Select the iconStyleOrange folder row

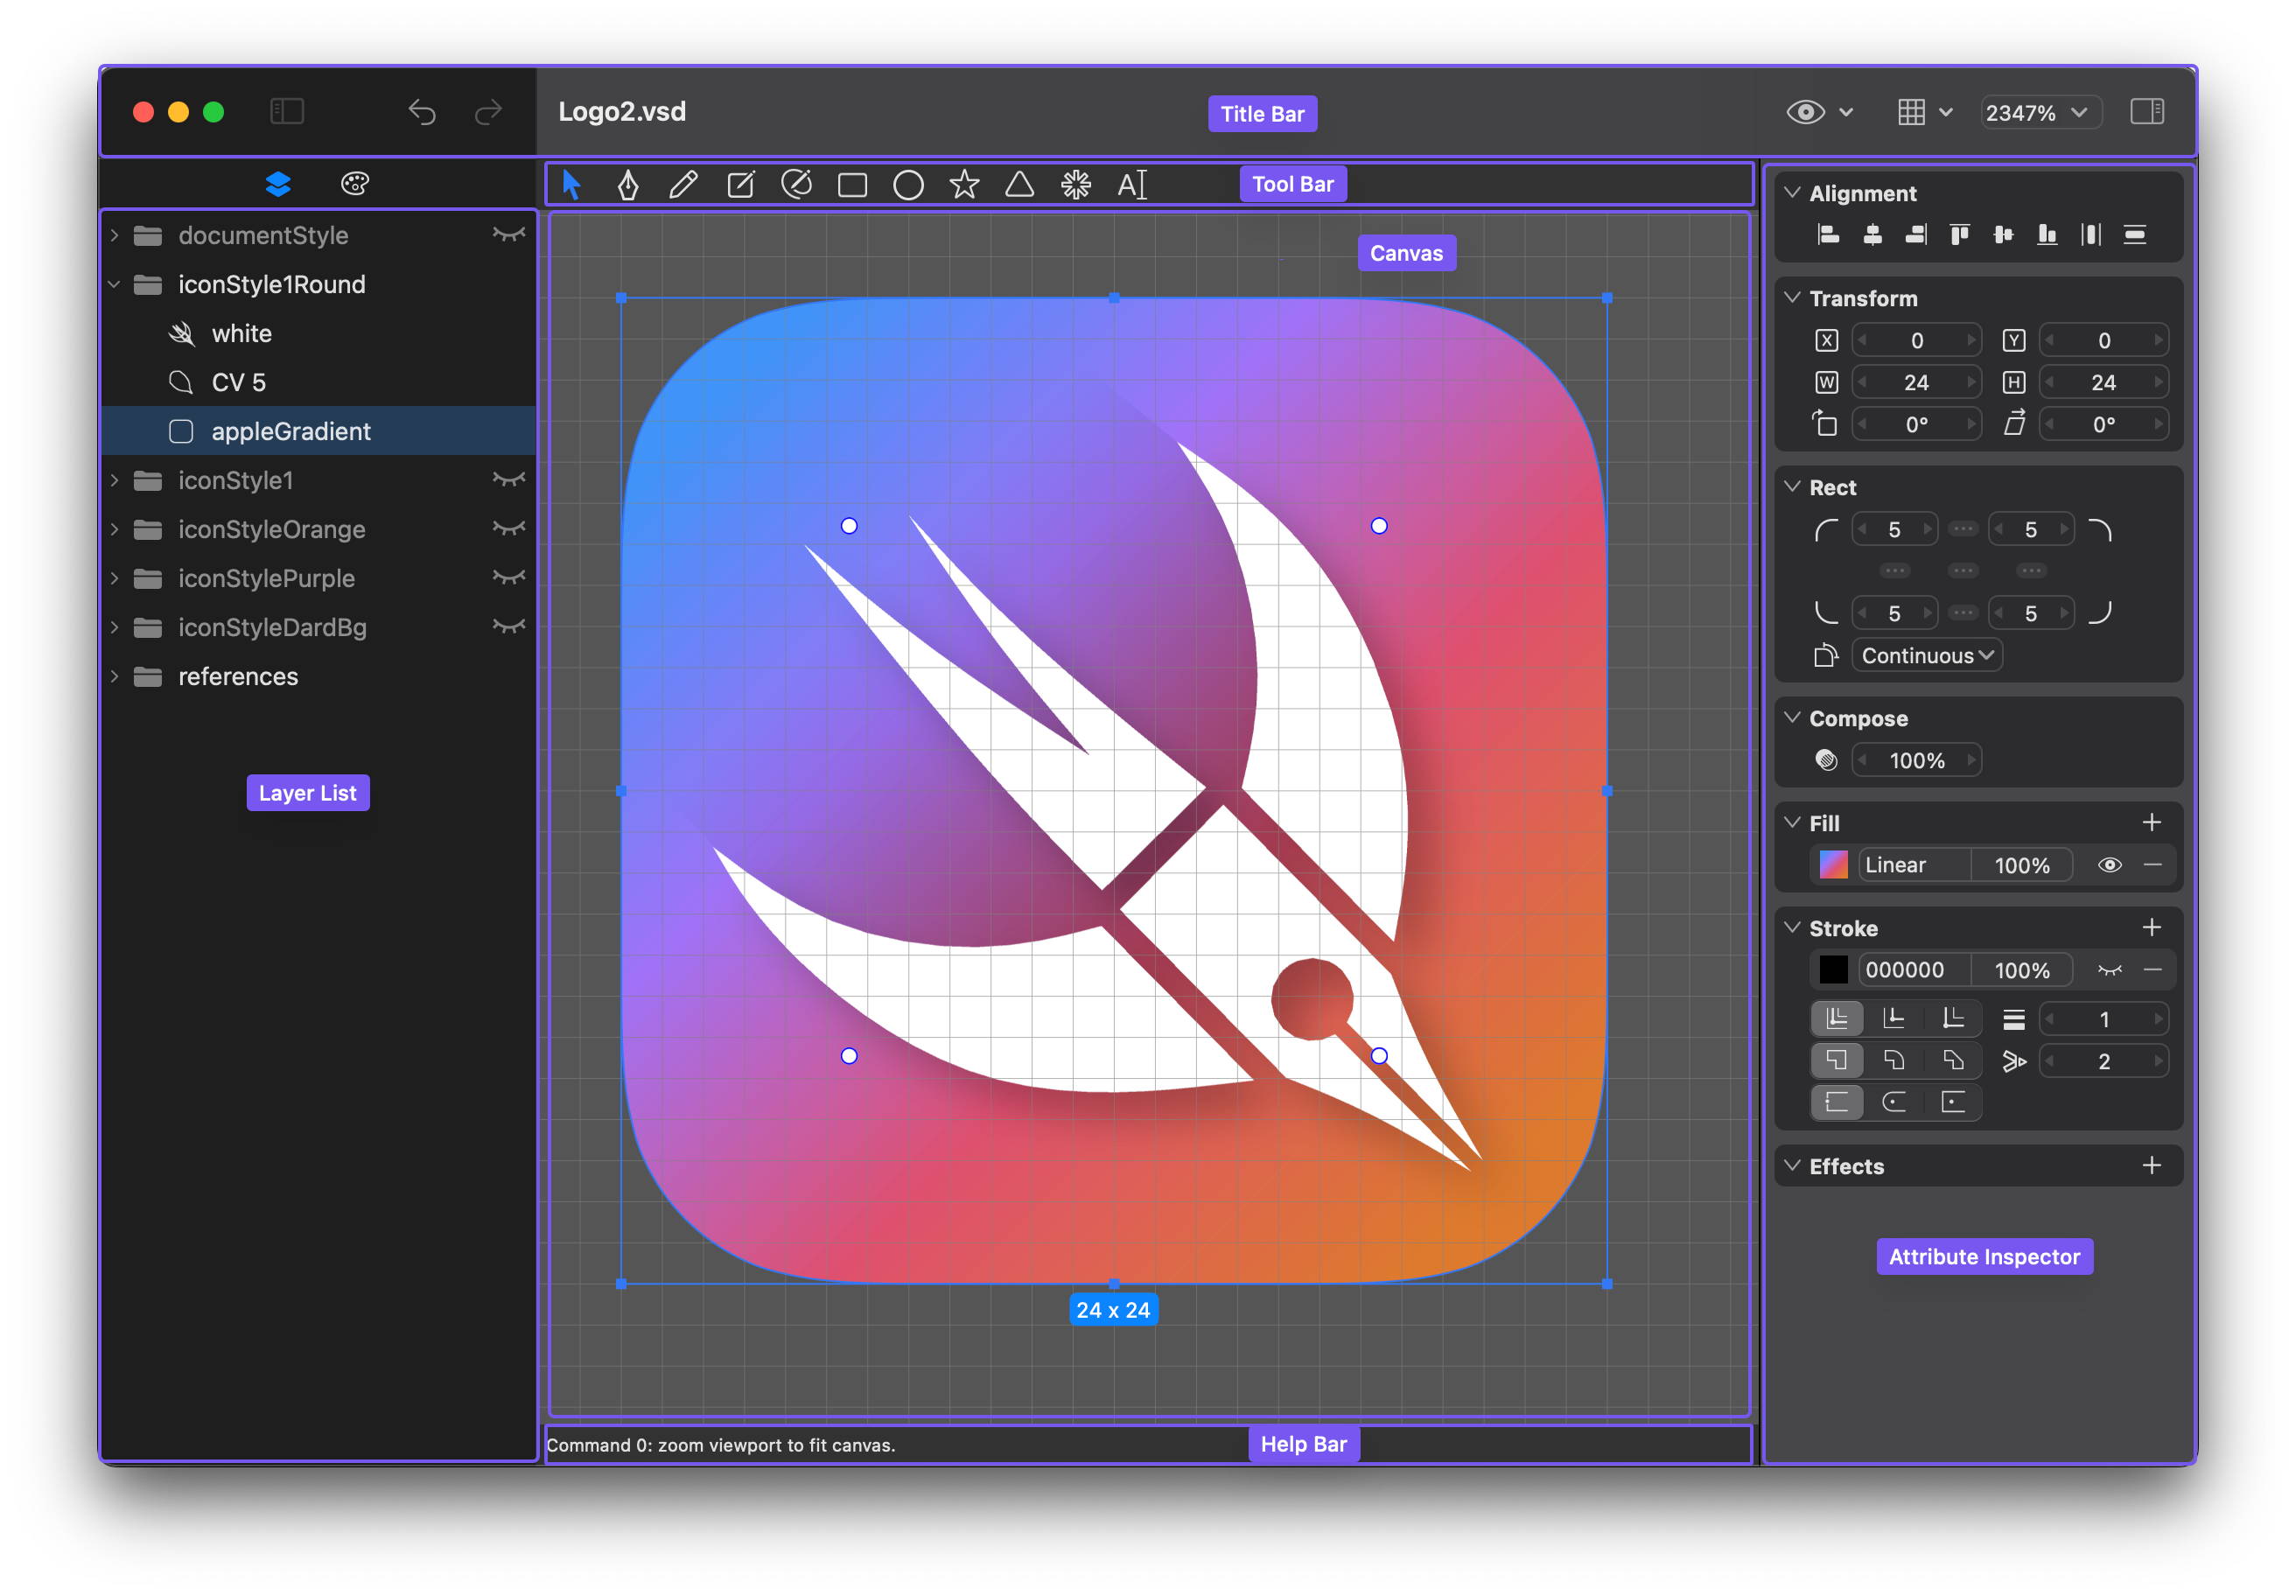click(319, 529)
